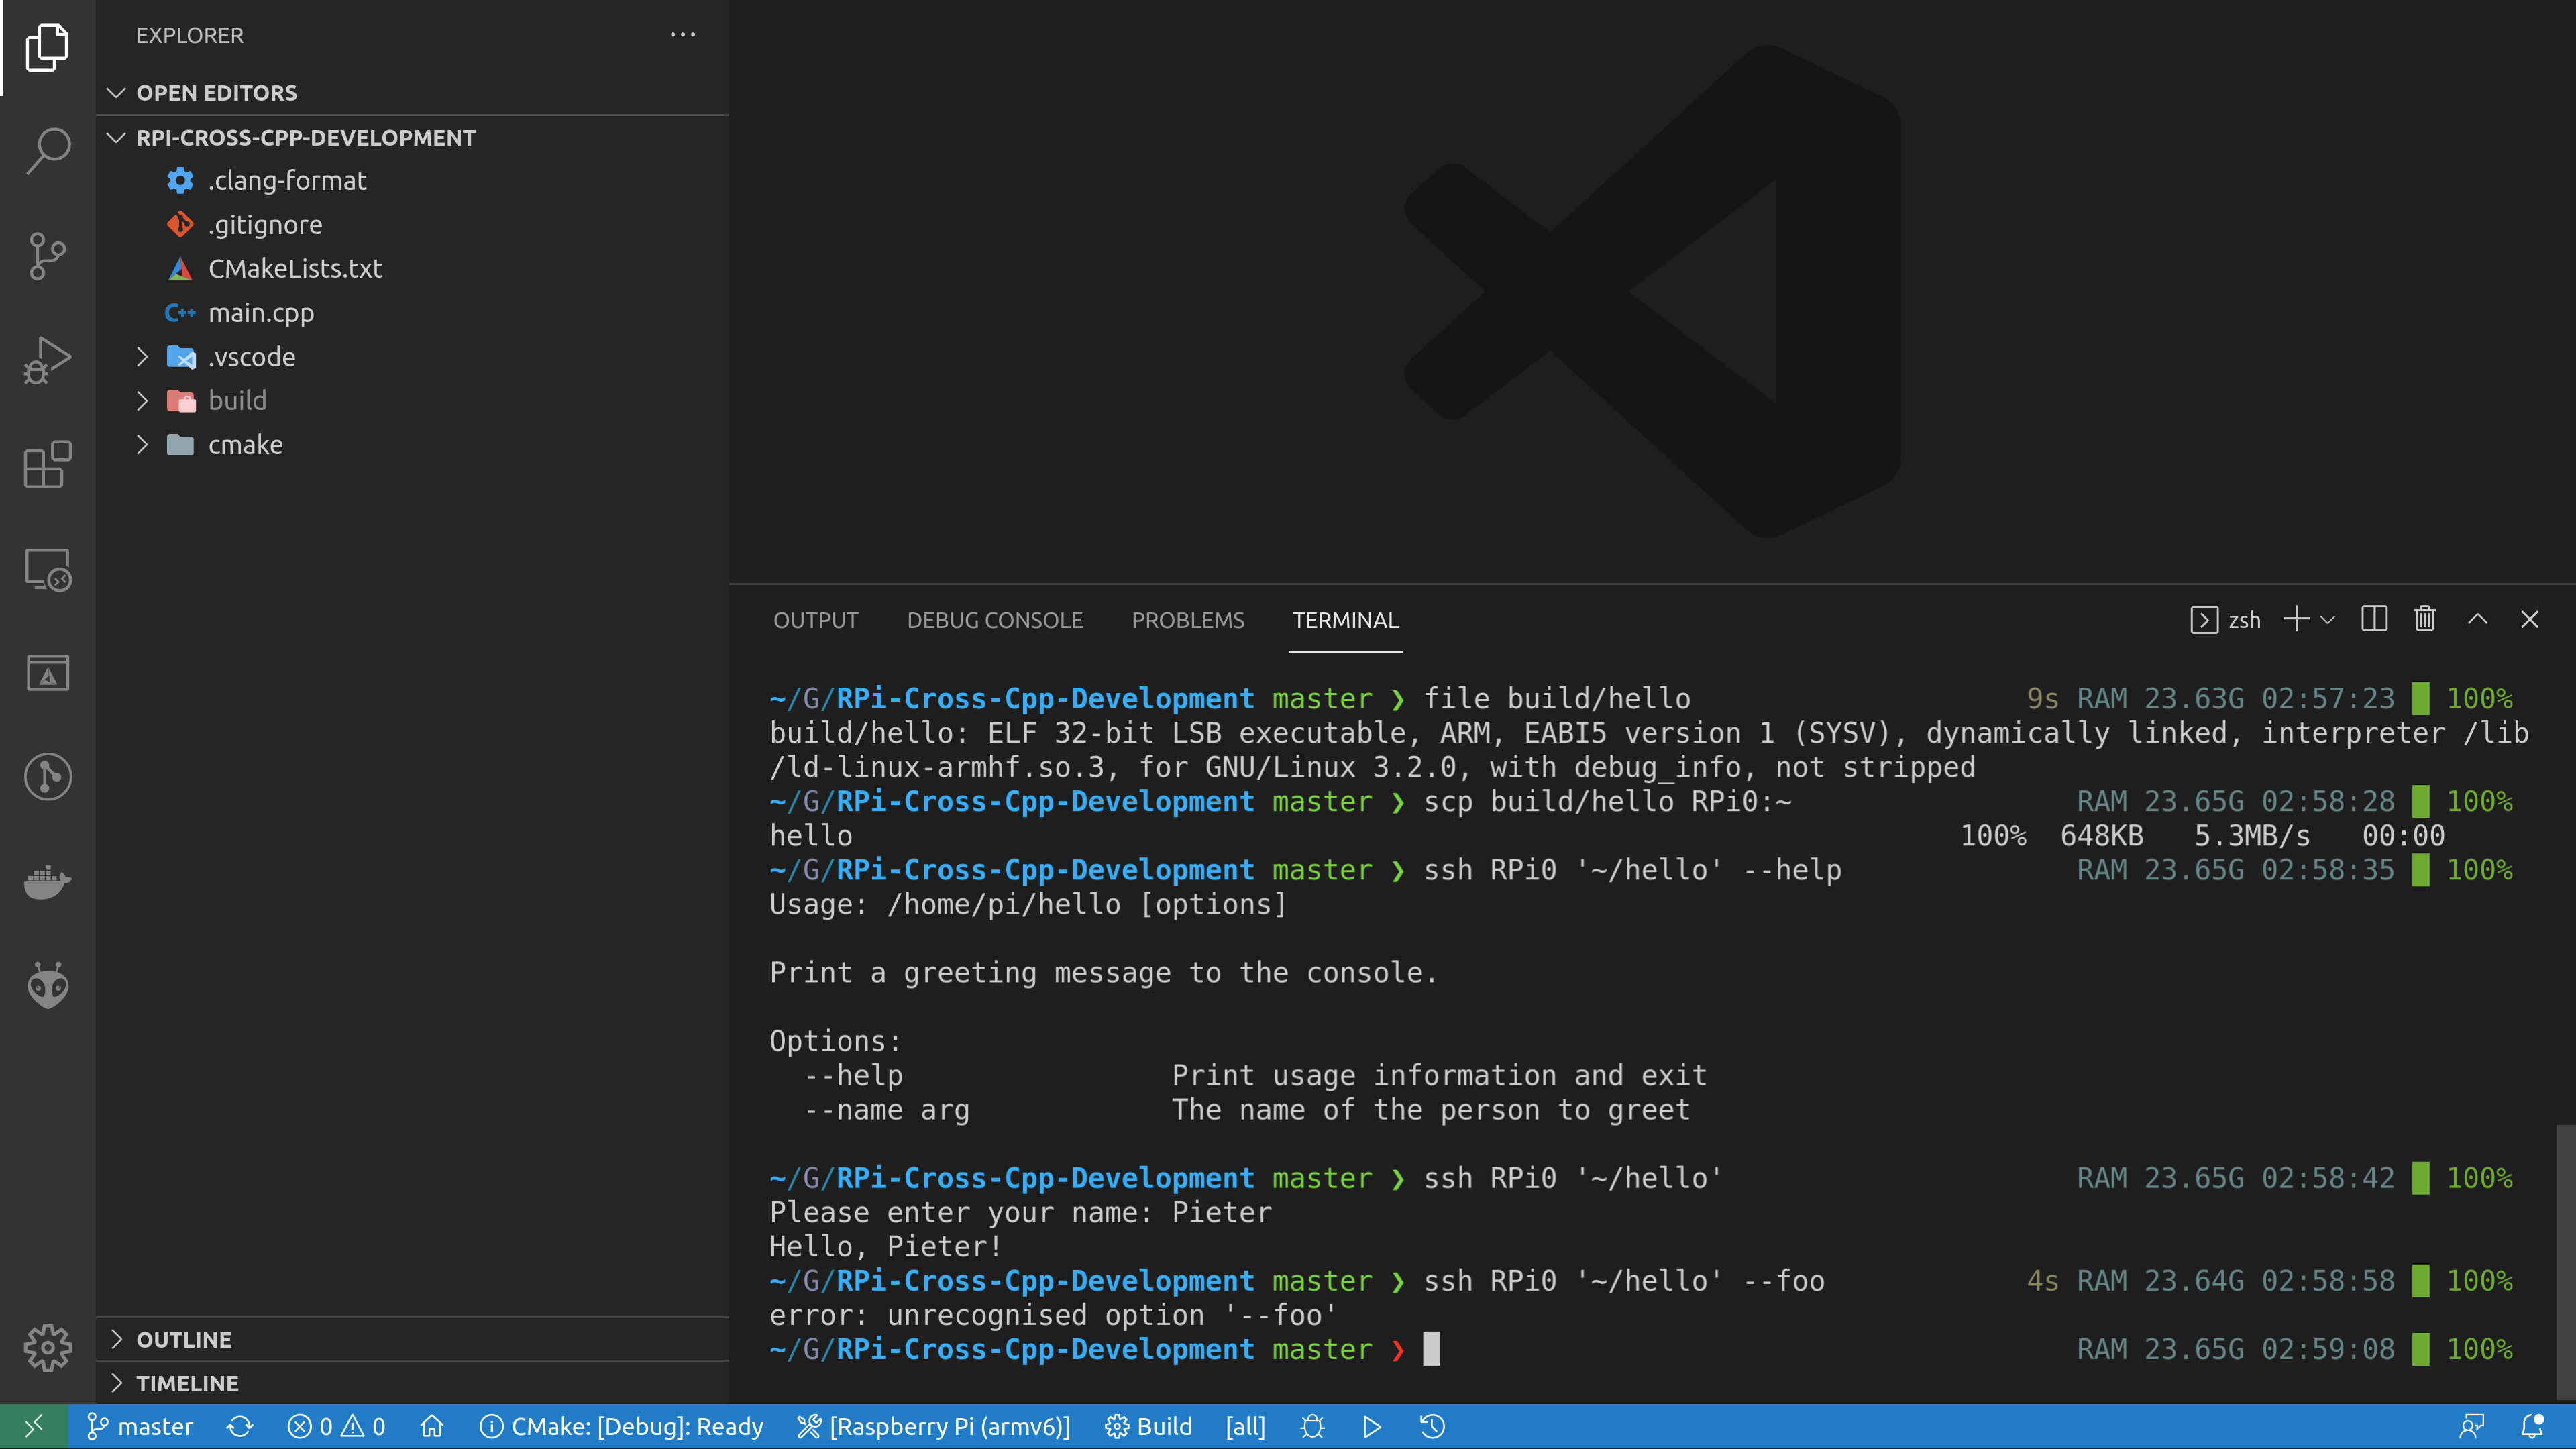Open the Explorer view in activity bar
This screenshot has height=1449, width=2576.
point(47,47)
